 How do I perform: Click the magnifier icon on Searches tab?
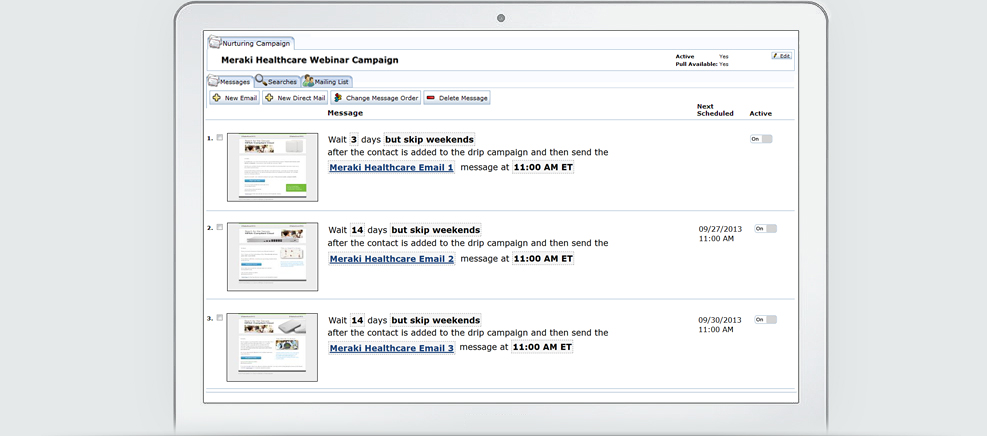pyautogui.click(x=261, y=80)
